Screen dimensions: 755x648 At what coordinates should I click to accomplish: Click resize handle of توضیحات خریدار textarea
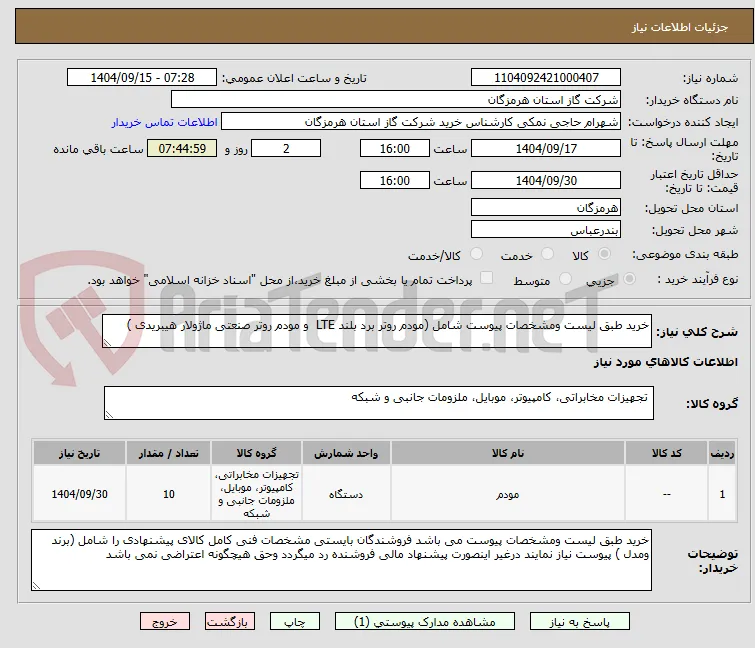pyautogui.click(x=37, y=585)
